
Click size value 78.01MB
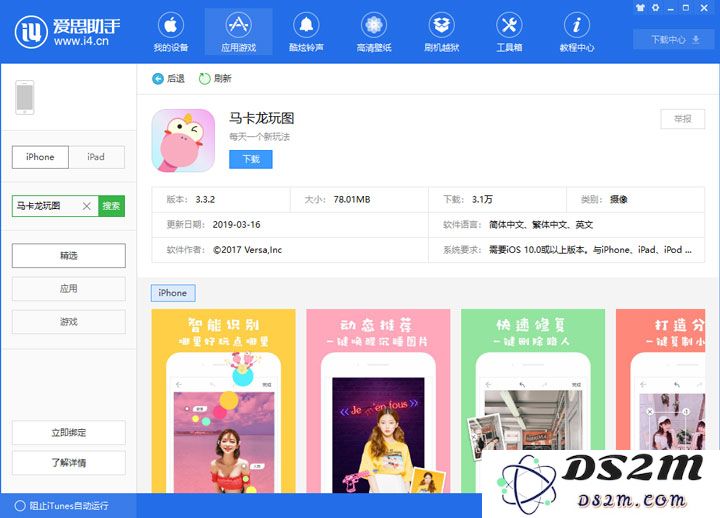click(352, 199)
